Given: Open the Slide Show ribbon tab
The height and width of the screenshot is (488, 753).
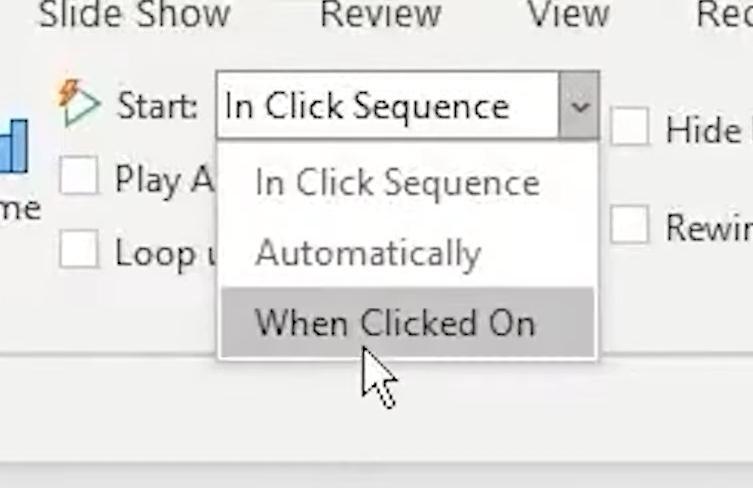Looking at the screenshot, I should tap(134, 14).
